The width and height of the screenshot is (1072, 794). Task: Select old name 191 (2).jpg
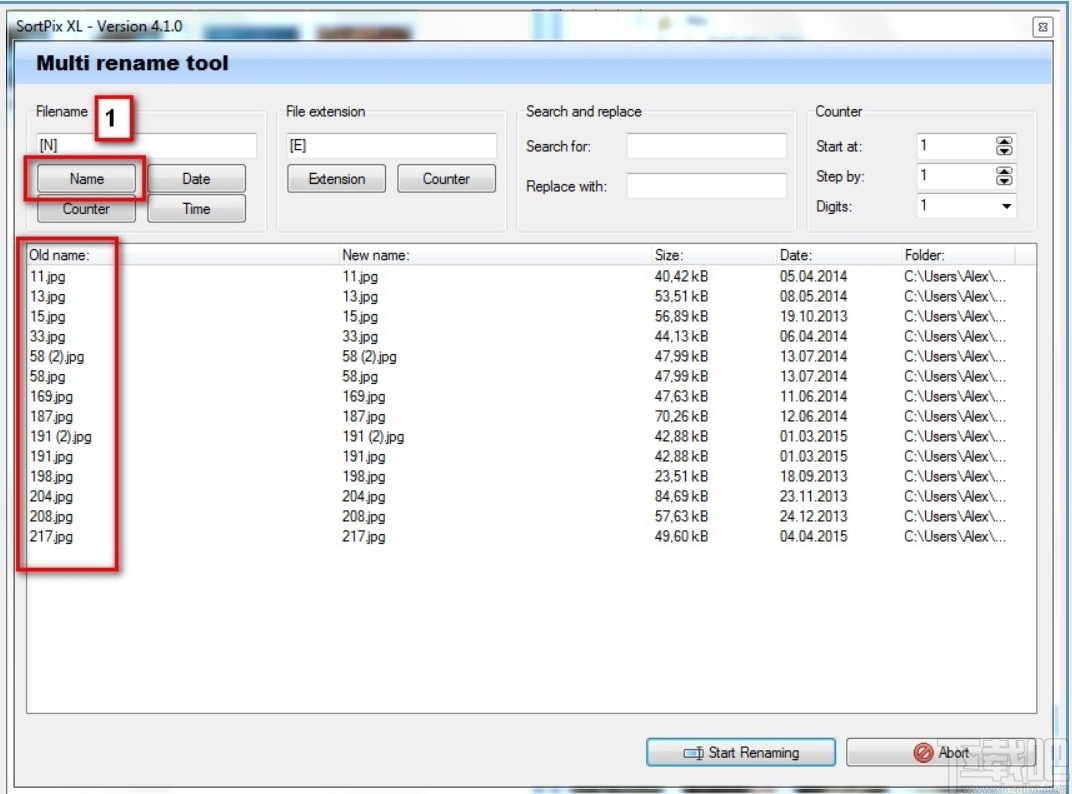pyautogui.click(x=60, y=436)
